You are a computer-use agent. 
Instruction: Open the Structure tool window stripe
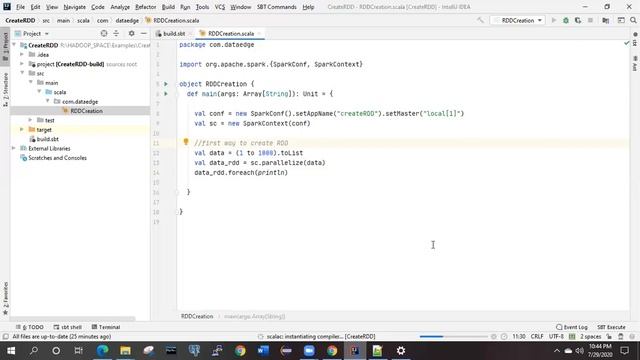click(5, 89)
